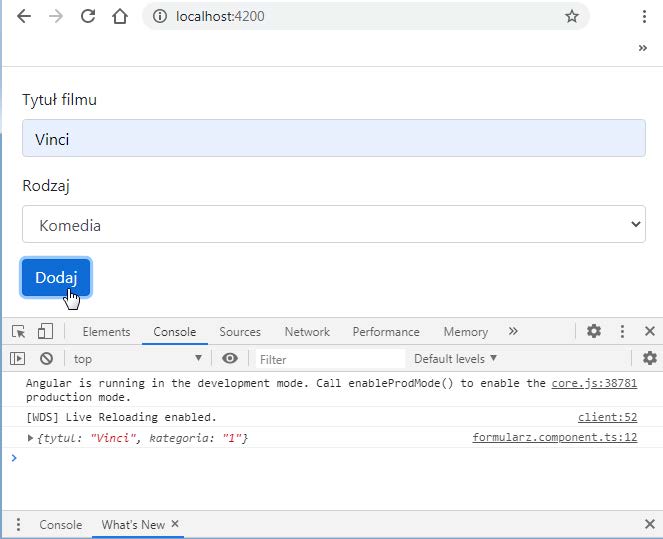
Task: Open DevTools settings gear icon
Action: [594, 332]
